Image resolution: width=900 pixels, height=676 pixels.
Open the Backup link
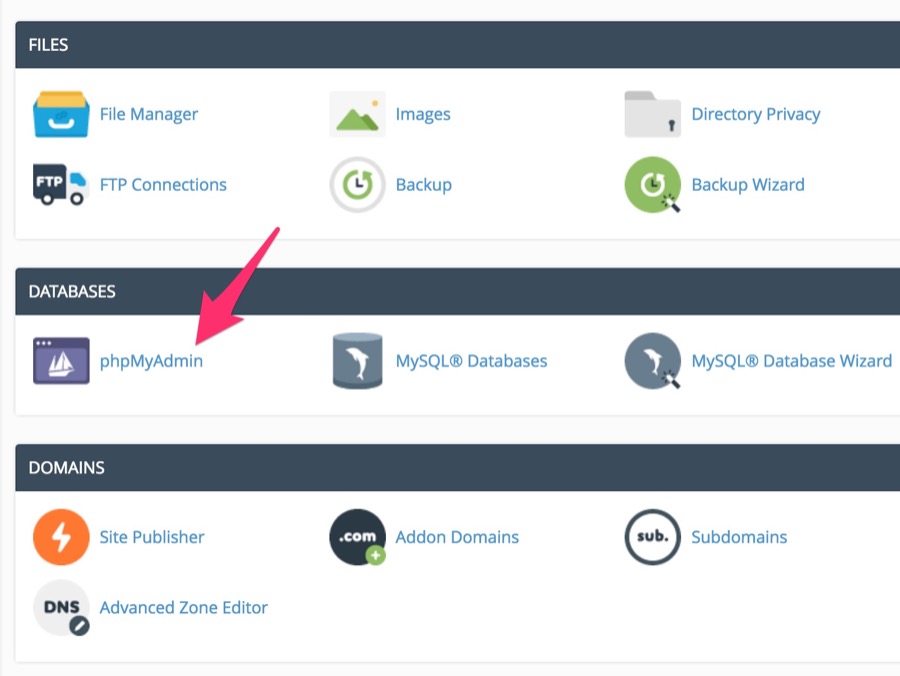point(424,185)
